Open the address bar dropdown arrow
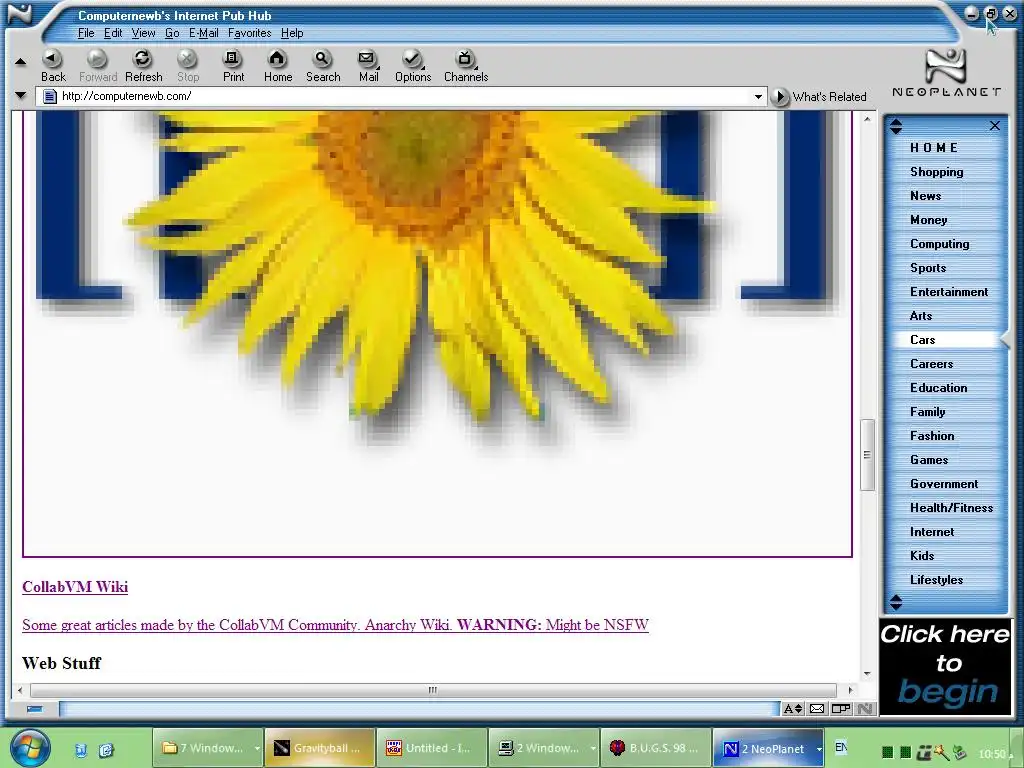Viewport: 1024px width, 768px height. point(758,97)
